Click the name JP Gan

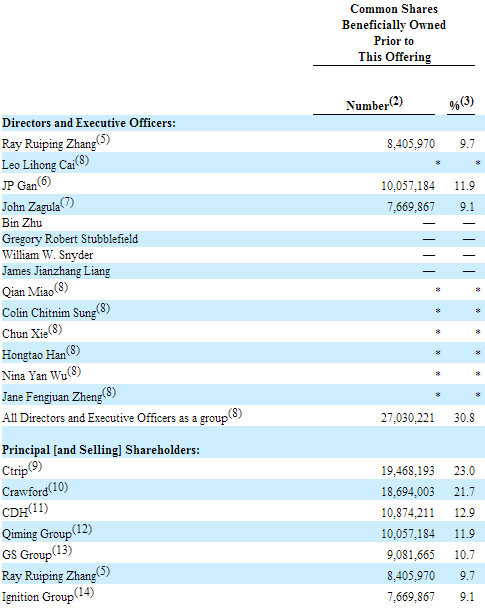tap(19, 185)
